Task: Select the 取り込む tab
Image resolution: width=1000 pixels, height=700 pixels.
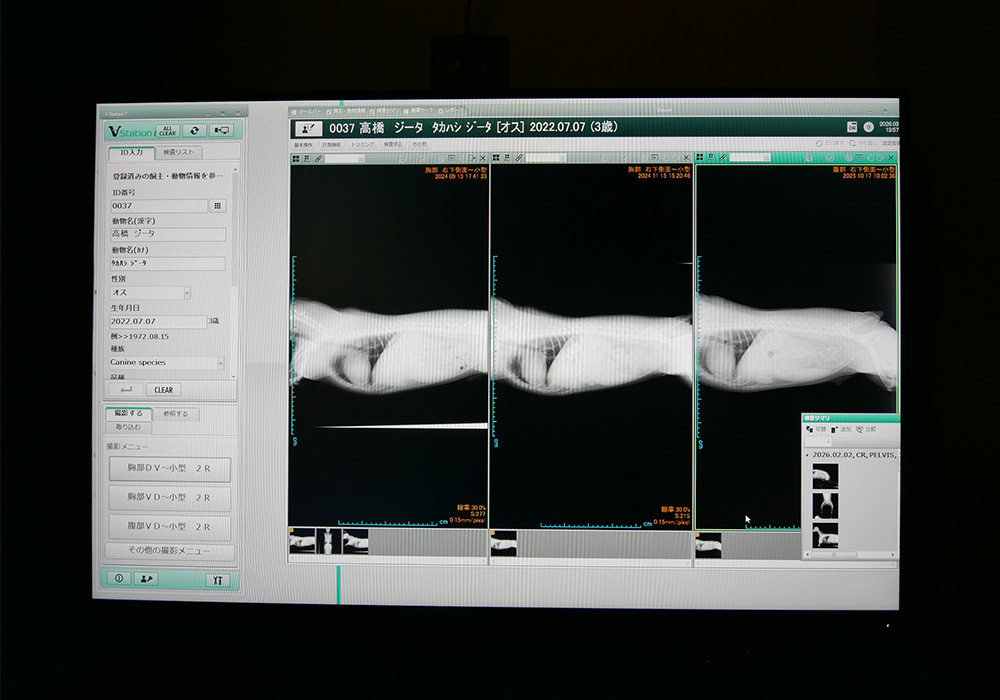Action: (128, 427)
